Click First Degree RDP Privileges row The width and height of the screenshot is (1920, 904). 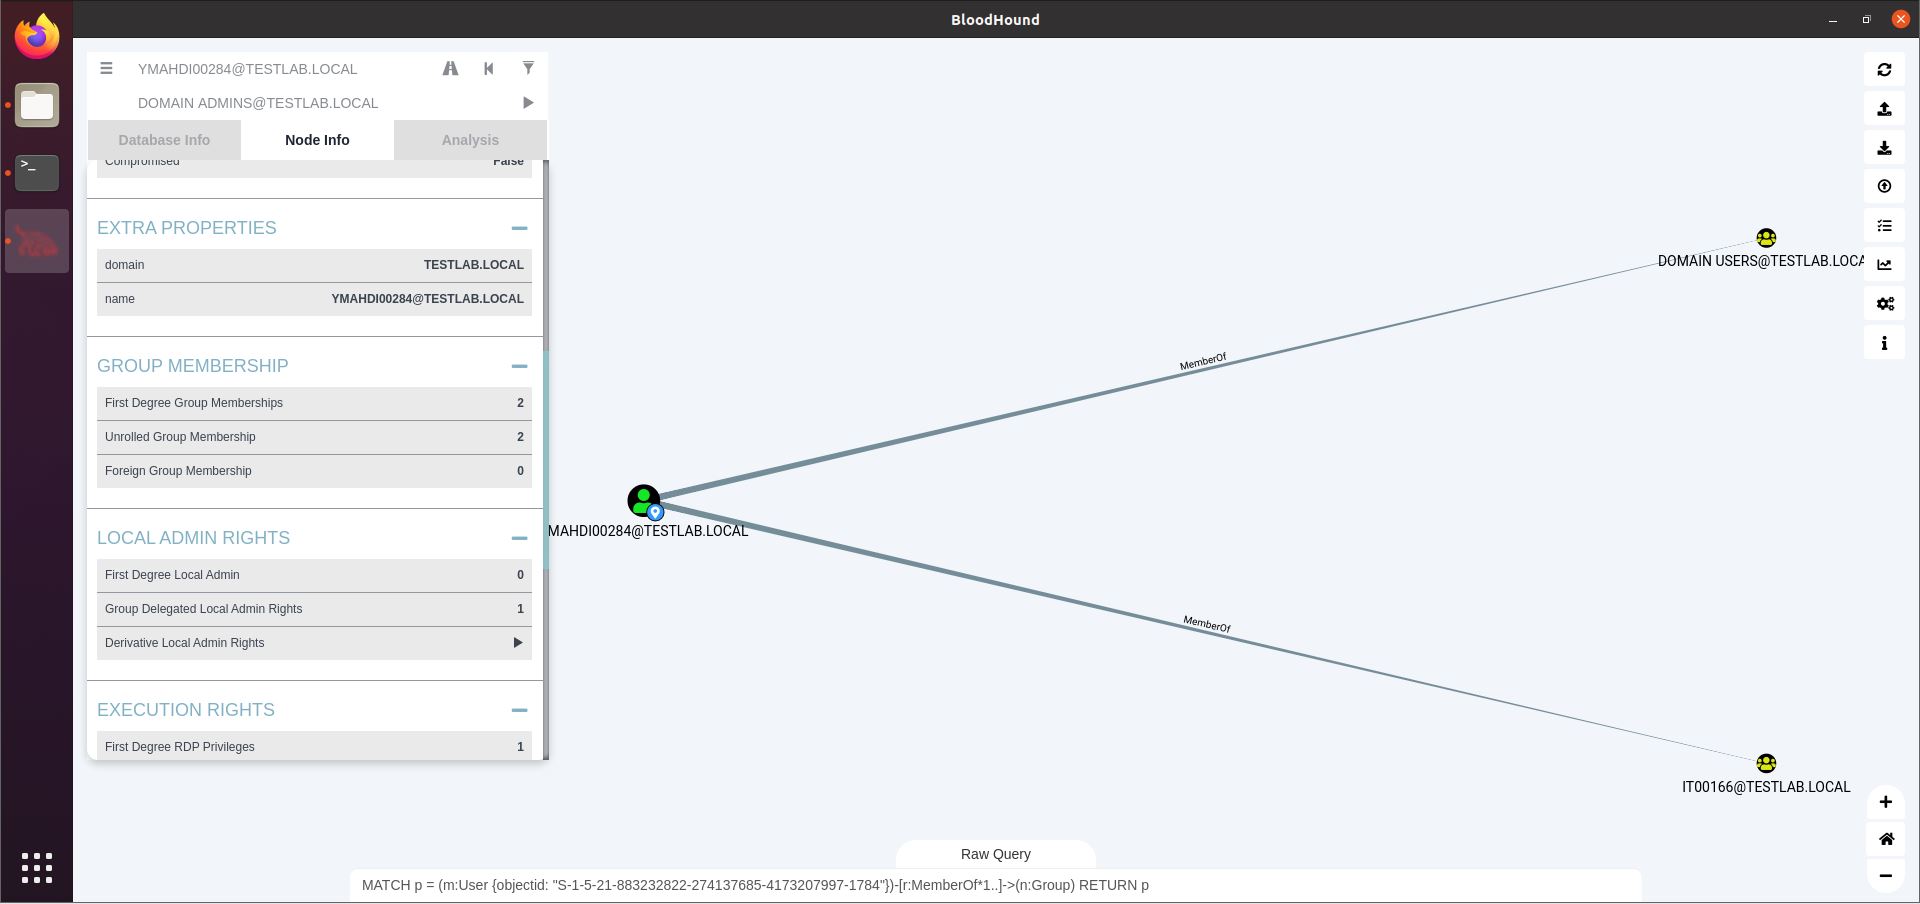pos(314,747)
